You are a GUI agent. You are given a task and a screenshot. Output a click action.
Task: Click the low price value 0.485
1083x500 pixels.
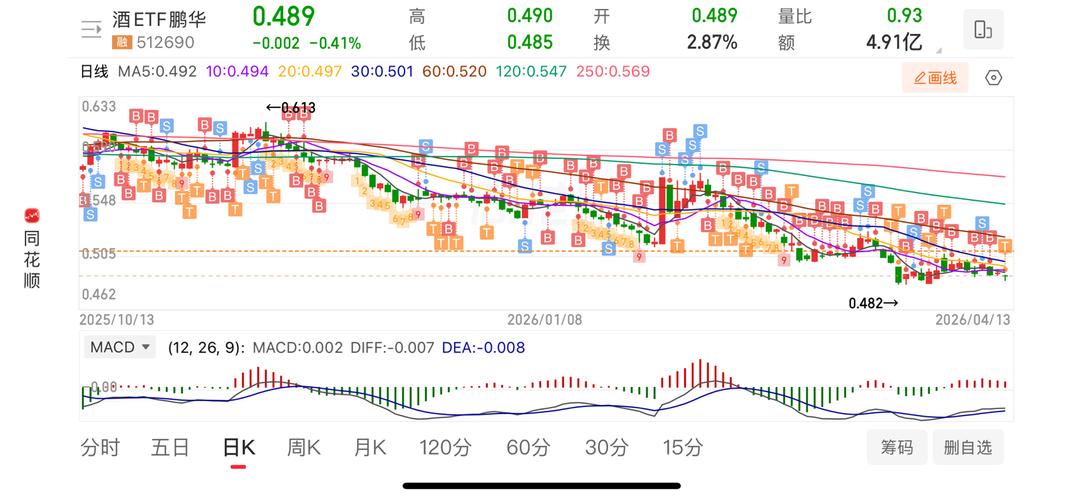click(x=530, y=43)
